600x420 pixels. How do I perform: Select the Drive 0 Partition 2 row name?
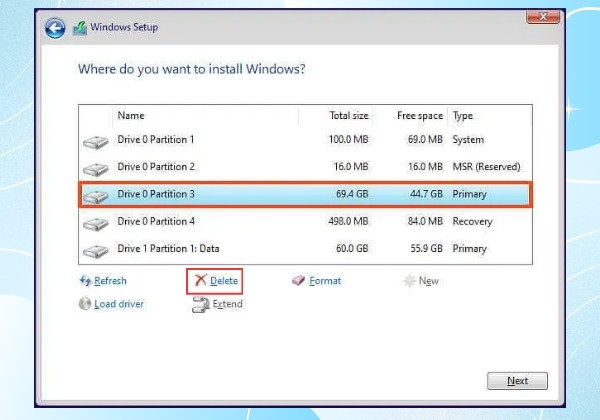156,167
